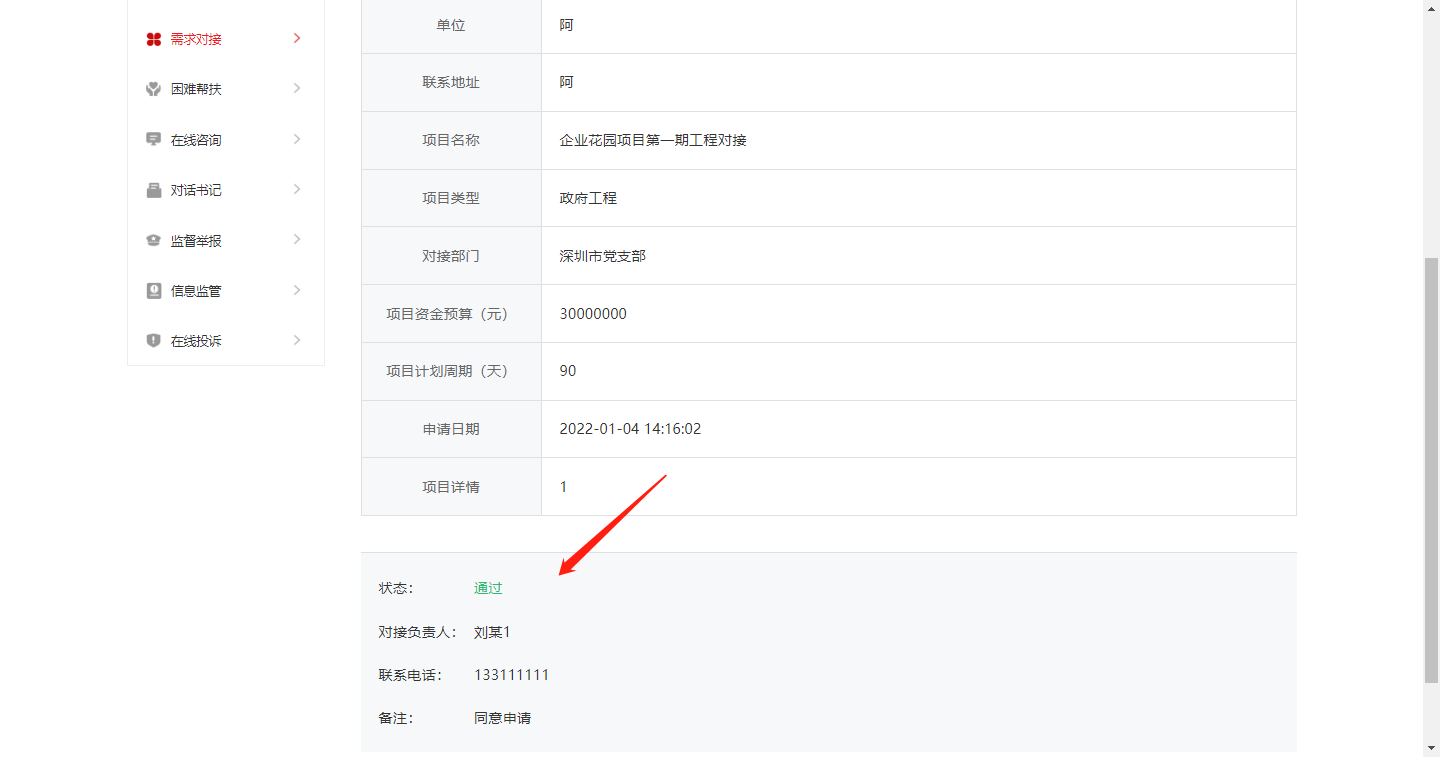Click the 对话书记 sidebar icon
Viewport: 1440px width, 757px height.
(153, 190)
